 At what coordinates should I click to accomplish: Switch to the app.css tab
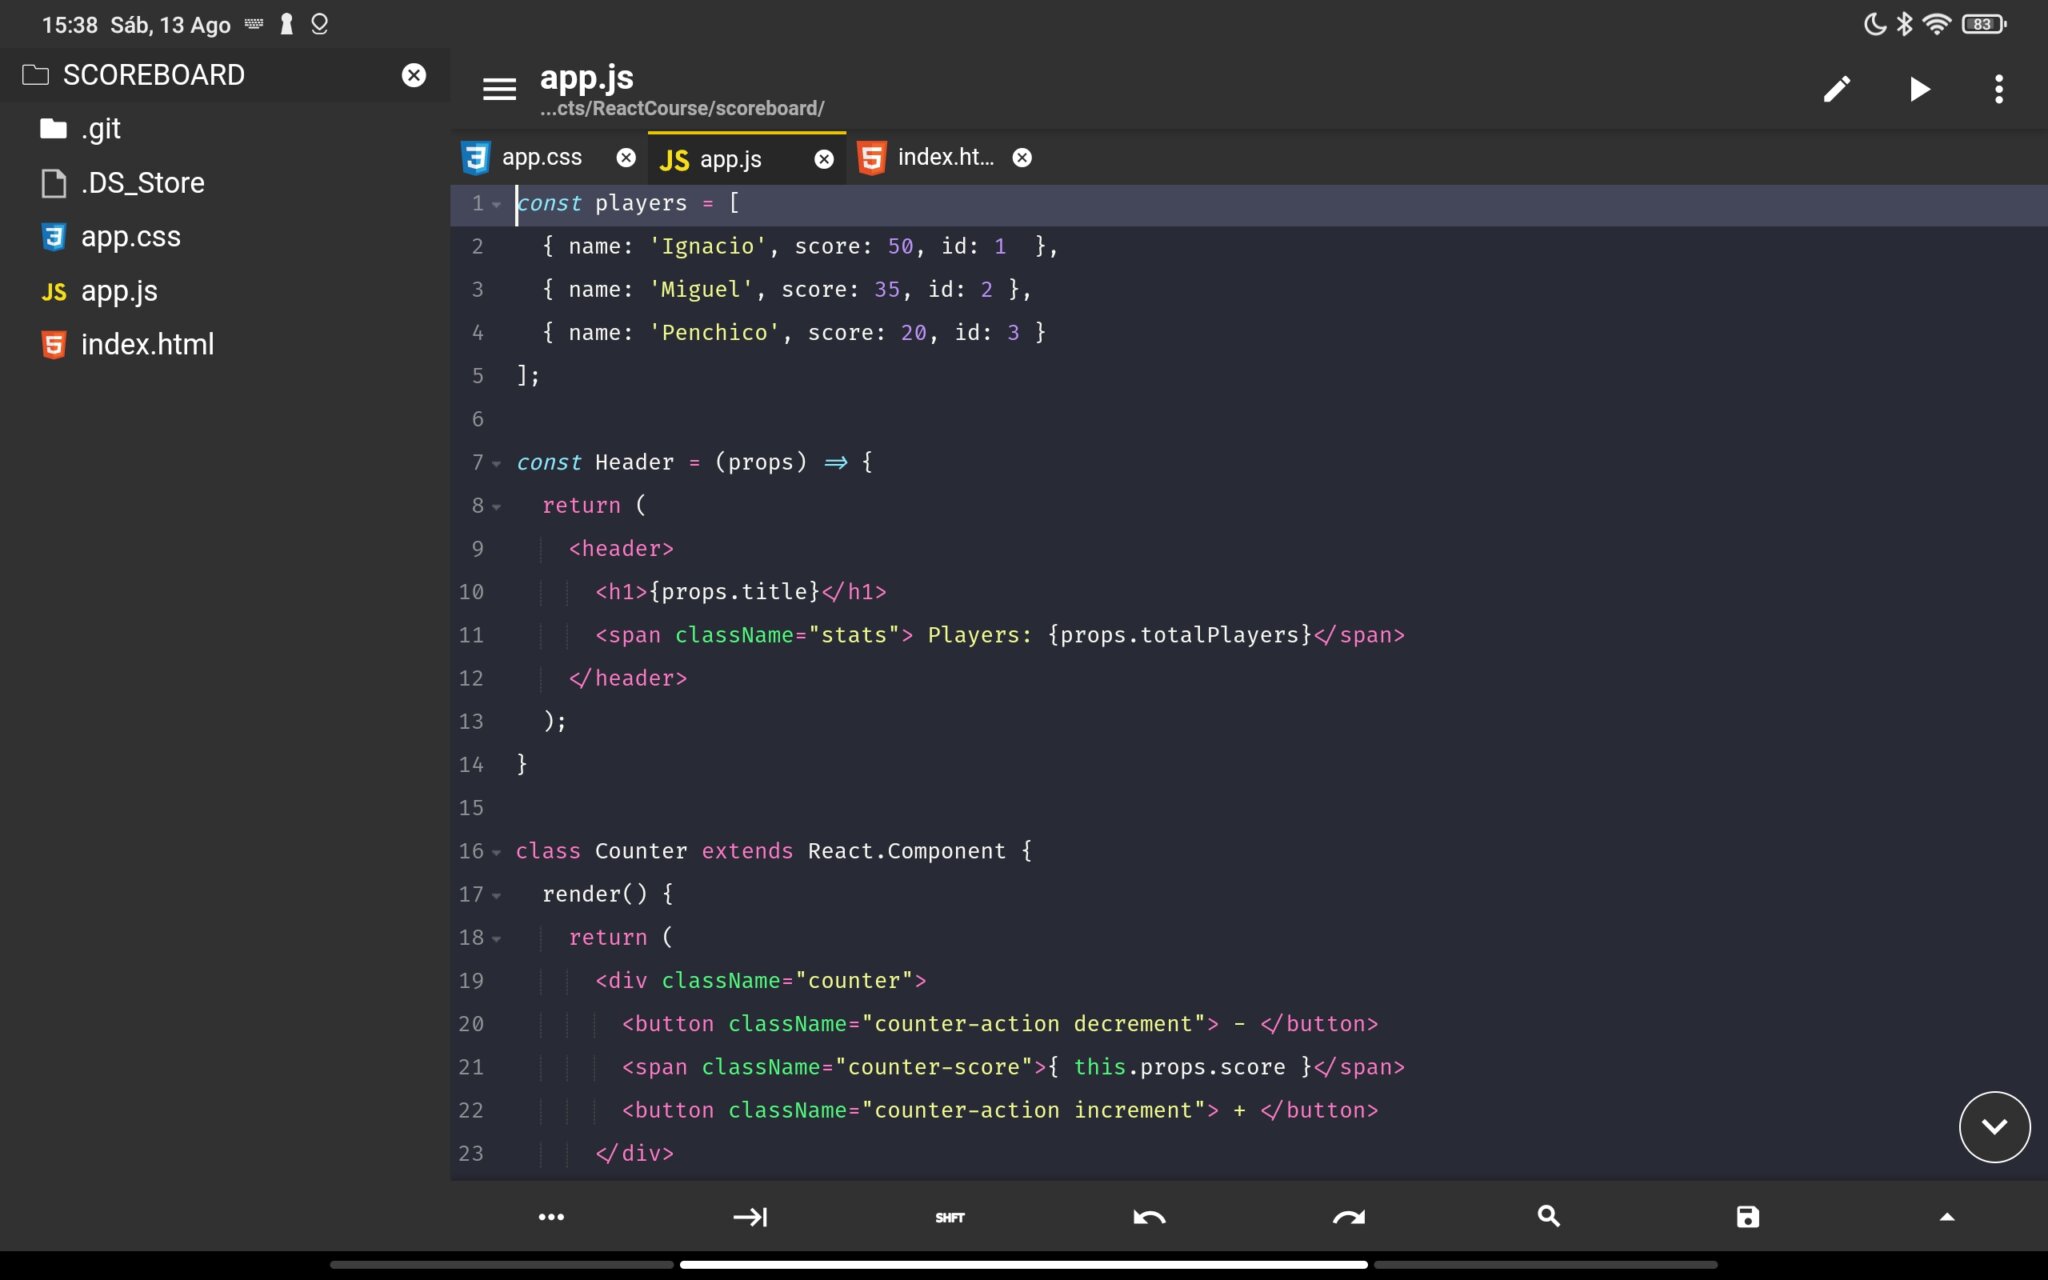coord(541,158)
